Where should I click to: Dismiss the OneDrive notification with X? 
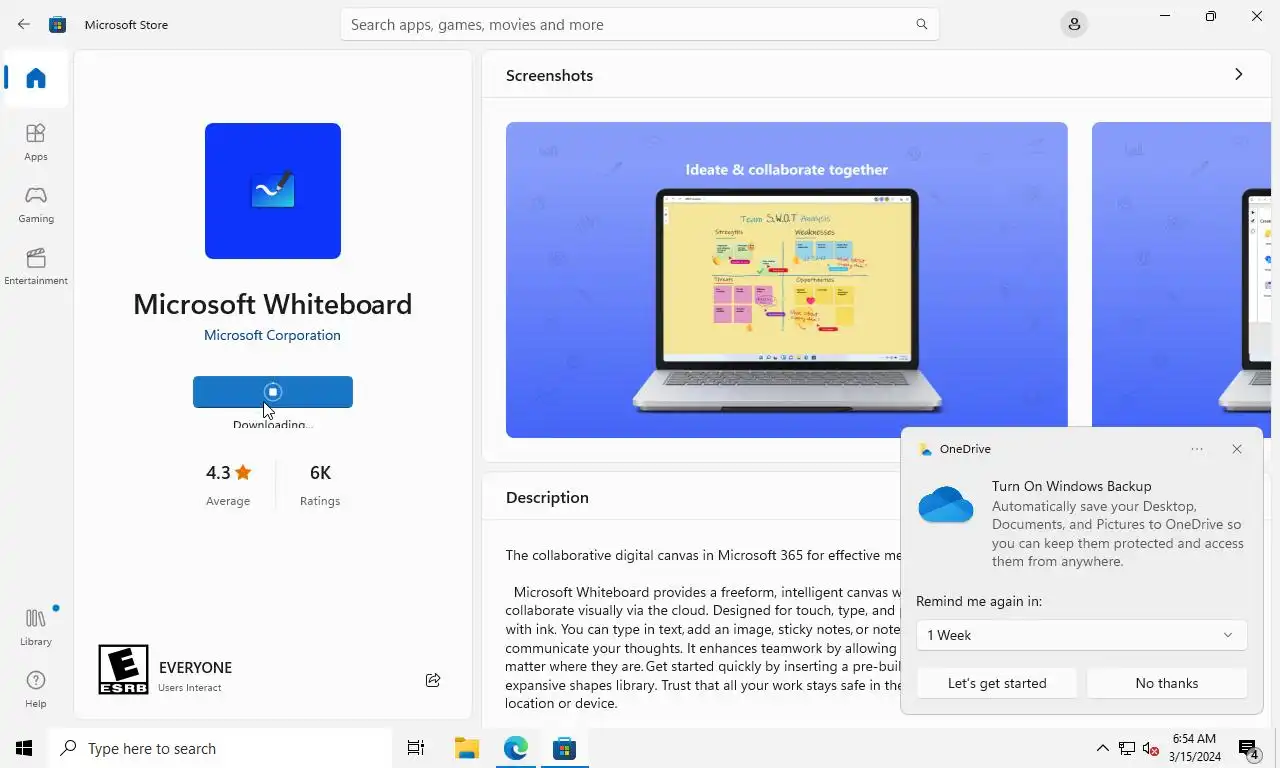1237,449
